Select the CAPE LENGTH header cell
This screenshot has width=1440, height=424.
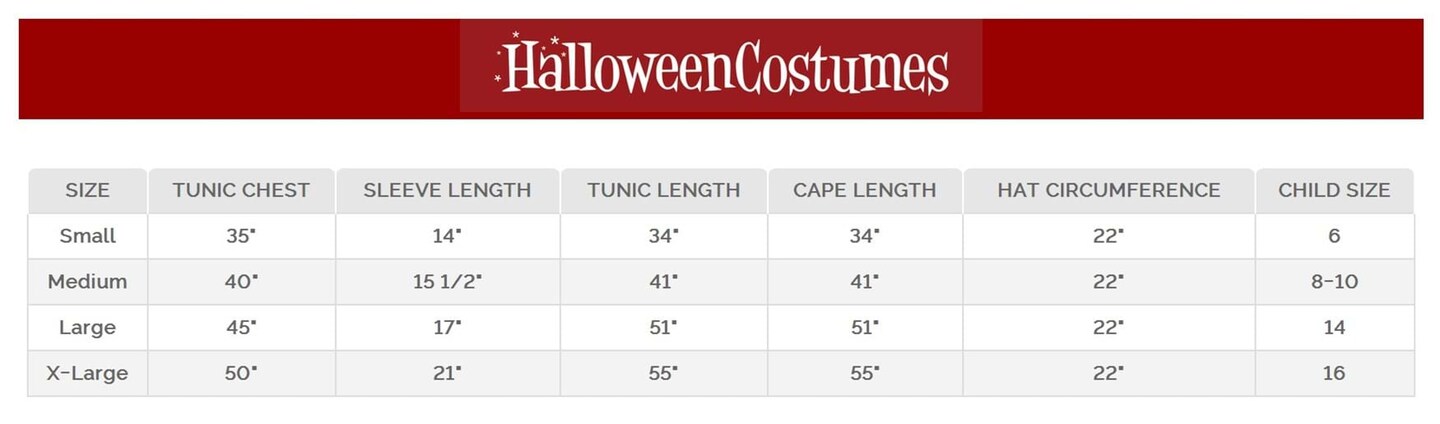point(864,190)
